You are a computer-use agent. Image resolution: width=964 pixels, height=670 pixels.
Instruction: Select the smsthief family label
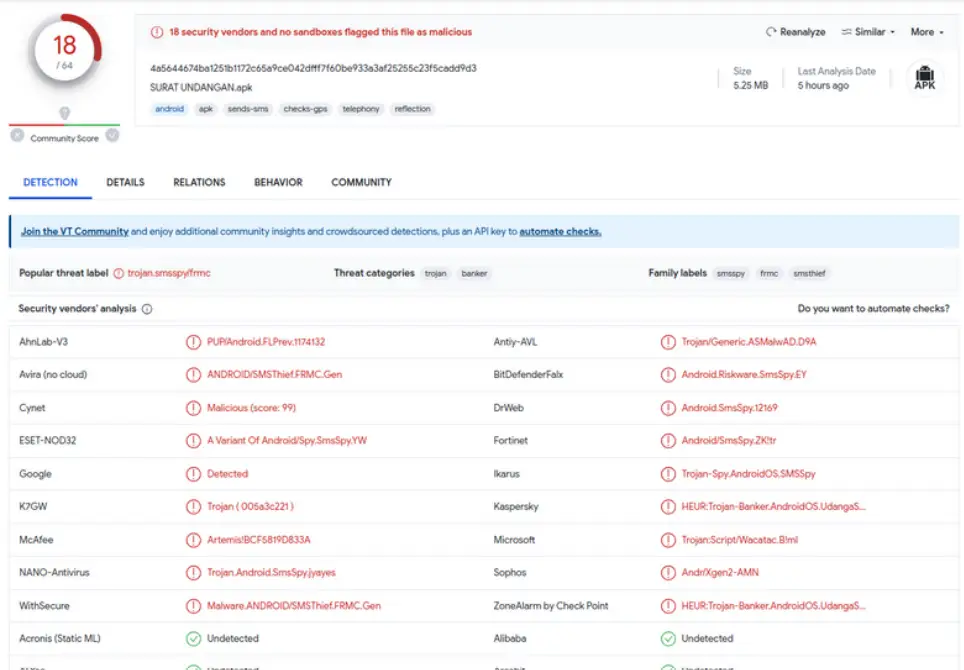[x=809, y=273]
